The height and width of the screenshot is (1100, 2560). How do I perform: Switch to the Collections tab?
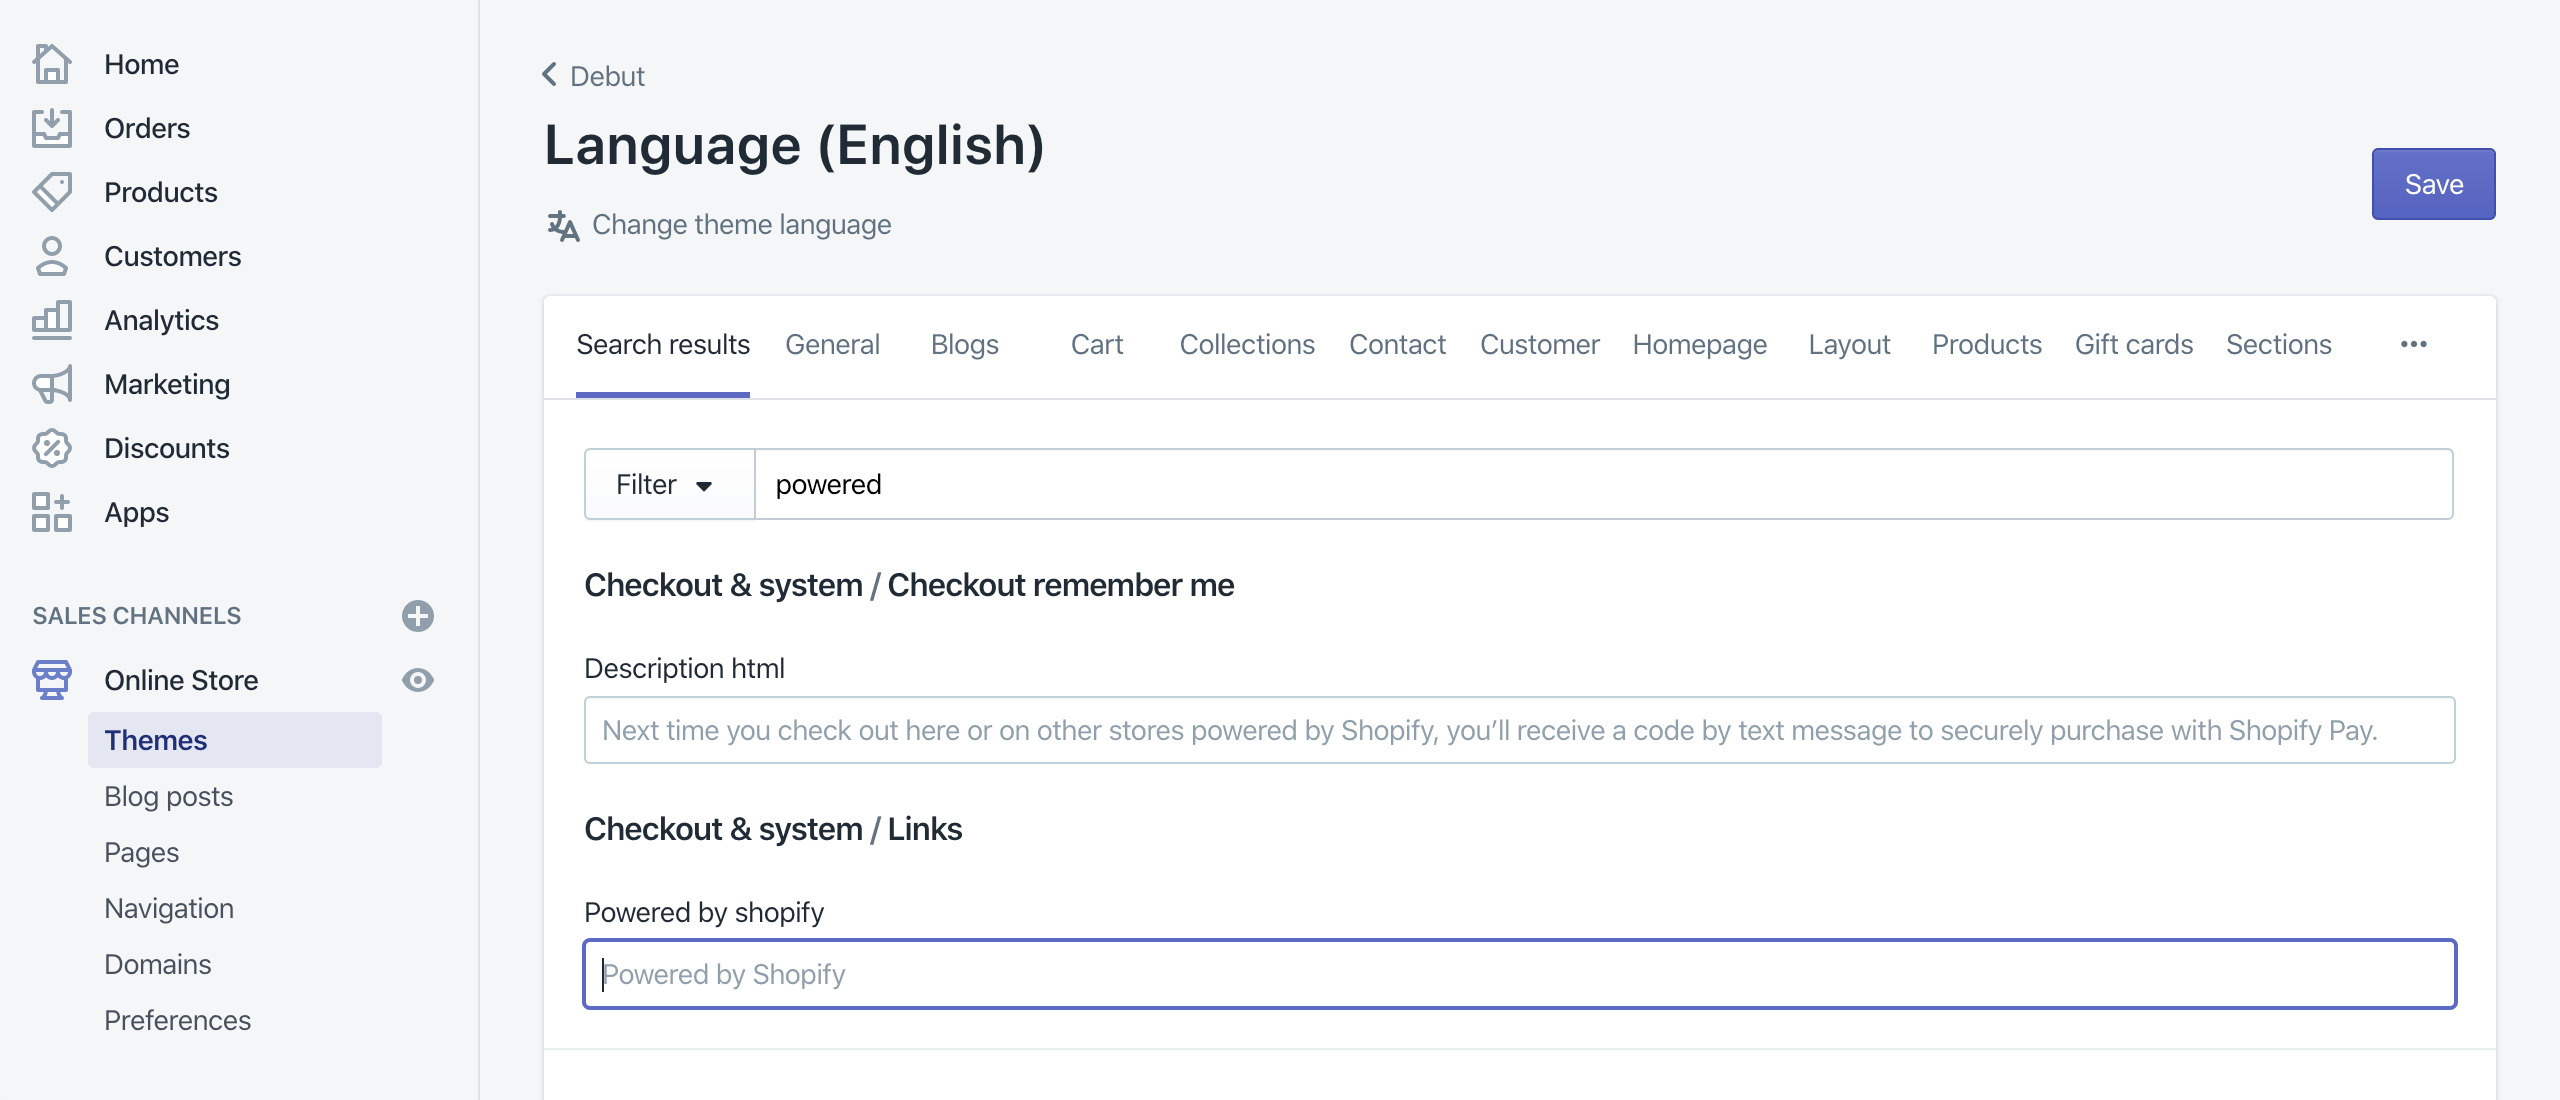click(x=1247, y=345)
